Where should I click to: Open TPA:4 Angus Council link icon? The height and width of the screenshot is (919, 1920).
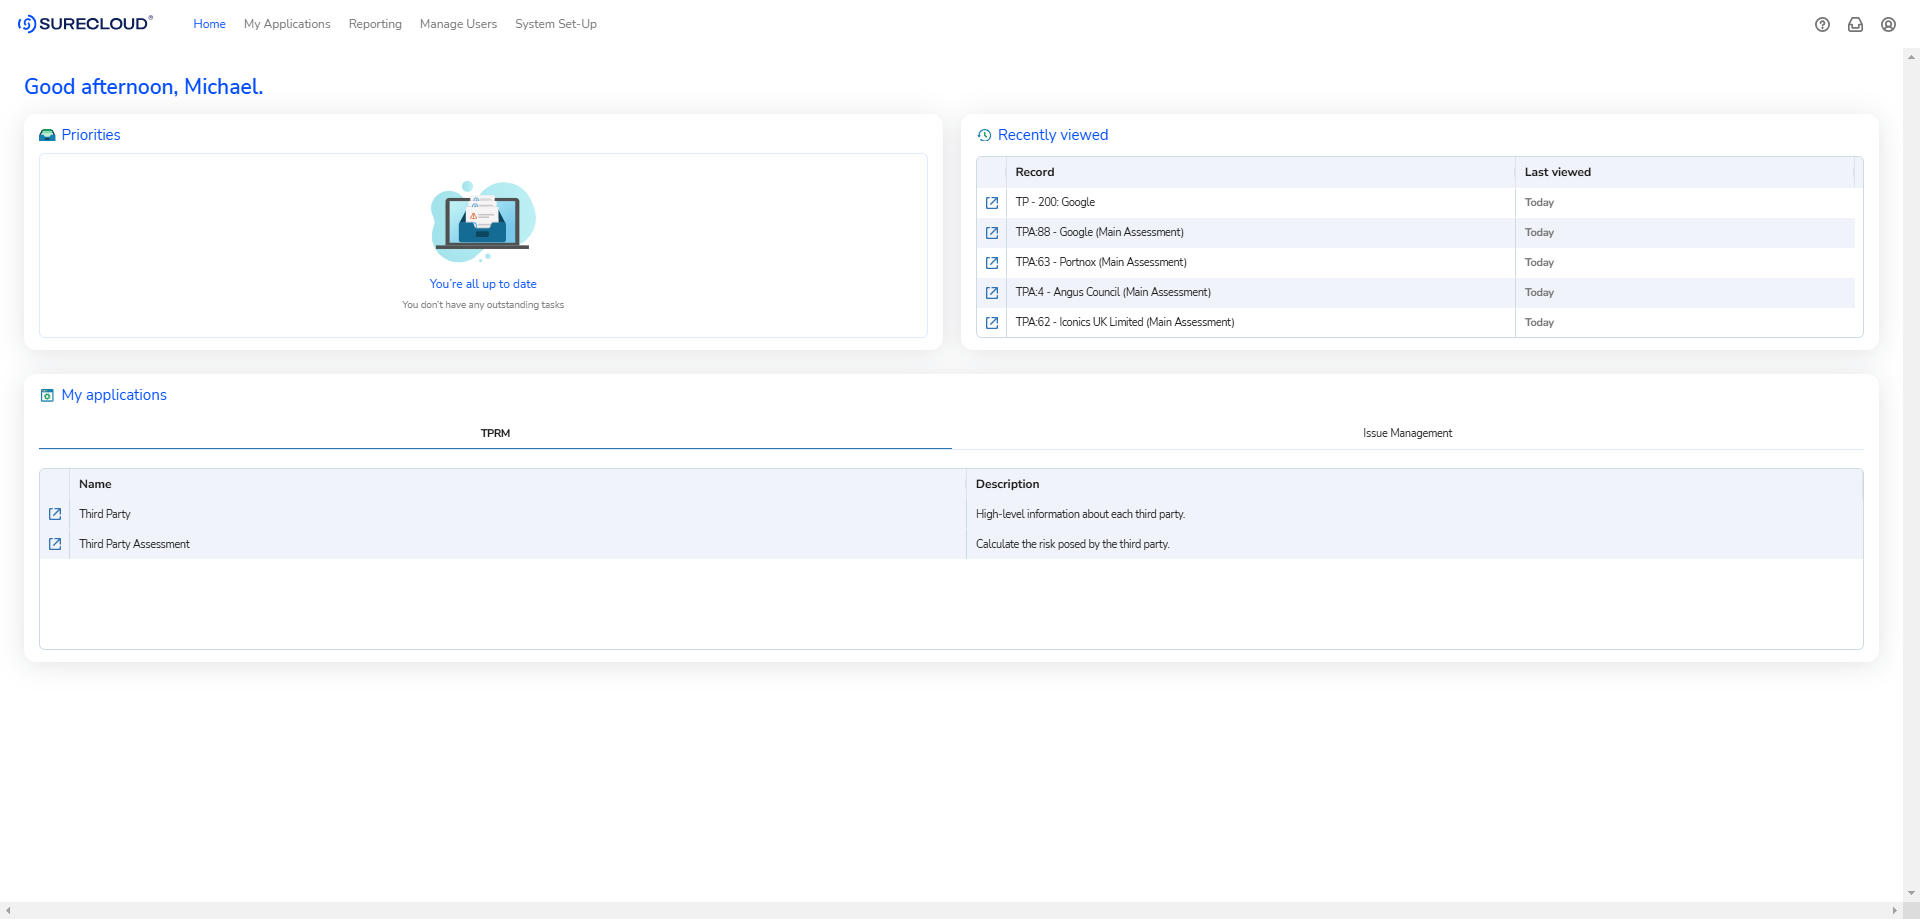click(992, 293)
